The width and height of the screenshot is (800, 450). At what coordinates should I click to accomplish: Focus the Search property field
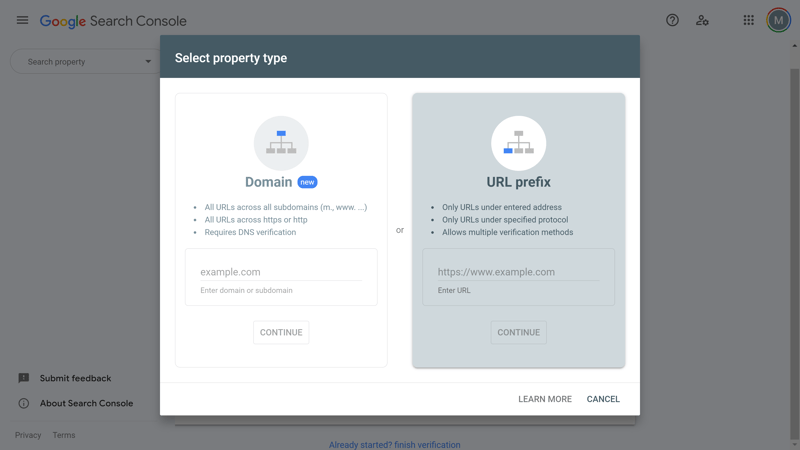coord(85,62)
